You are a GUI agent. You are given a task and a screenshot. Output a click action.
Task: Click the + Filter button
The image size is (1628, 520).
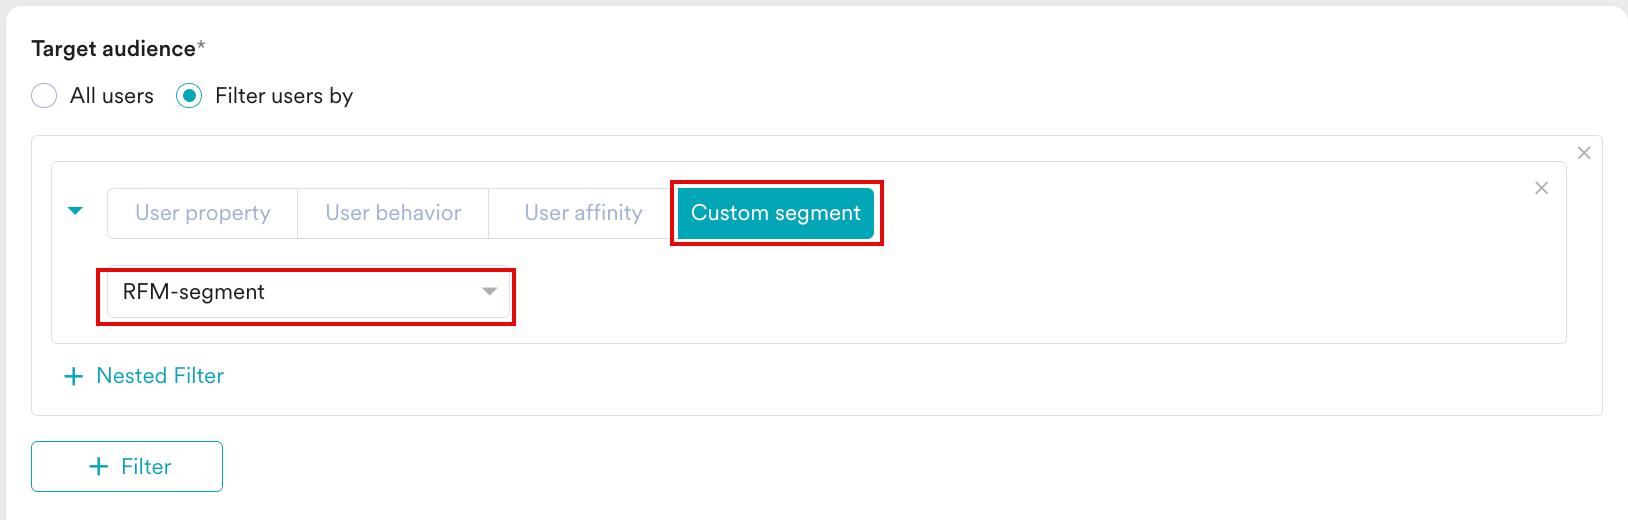[x=127, y=466]
